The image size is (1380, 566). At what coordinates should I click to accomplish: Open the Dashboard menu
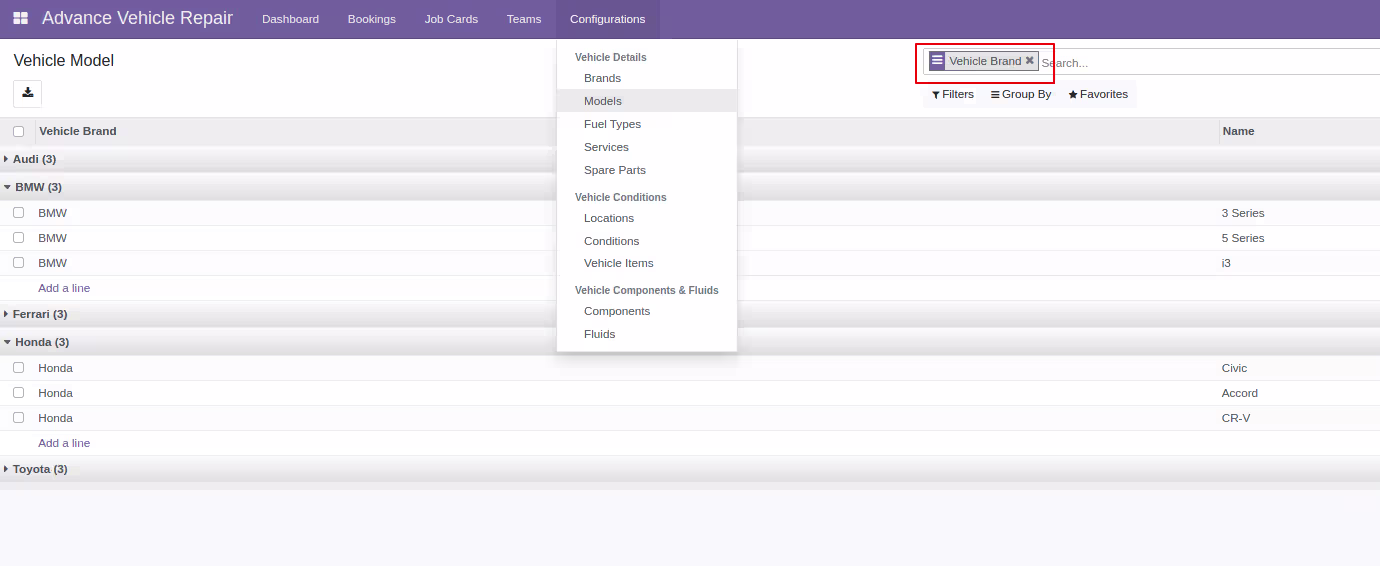point(290,19)
